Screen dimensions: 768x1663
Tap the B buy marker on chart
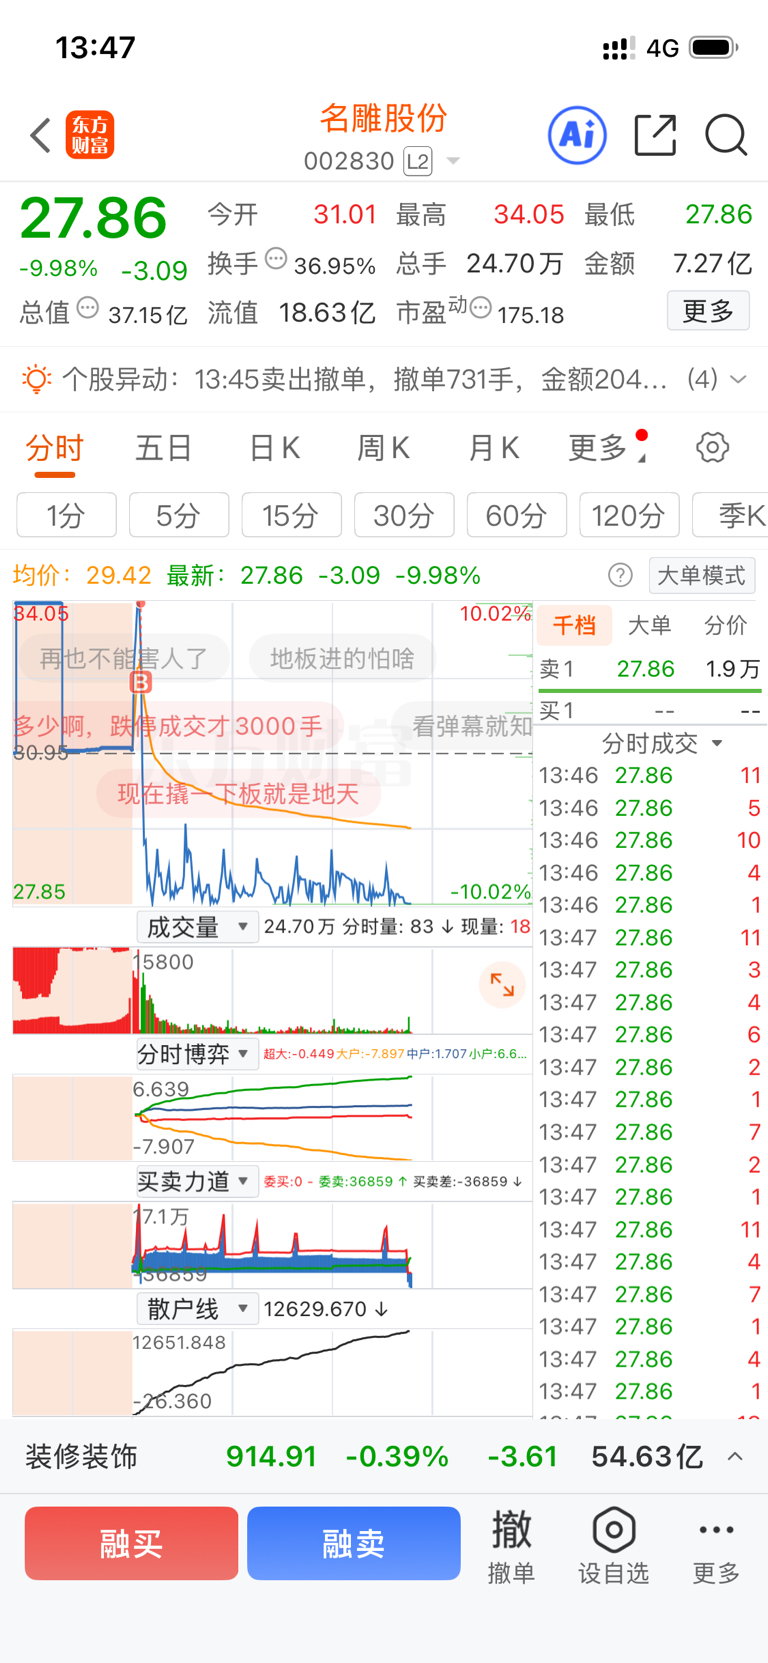[x=141, y=682]
